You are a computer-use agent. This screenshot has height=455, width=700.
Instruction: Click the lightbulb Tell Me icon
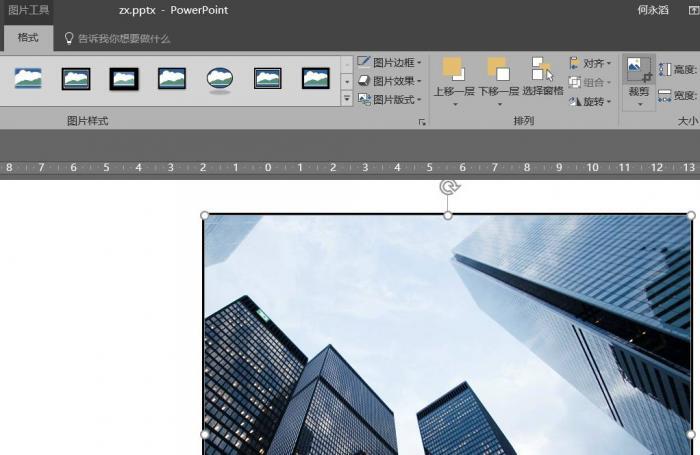pyautogui.click(x=68, y=38)
